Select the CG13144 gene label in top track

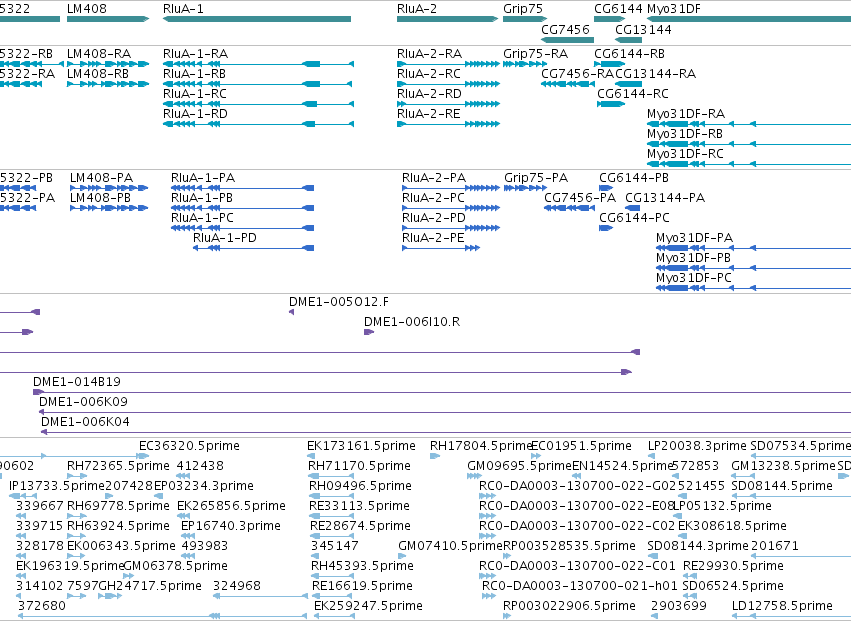pos(643,29)
